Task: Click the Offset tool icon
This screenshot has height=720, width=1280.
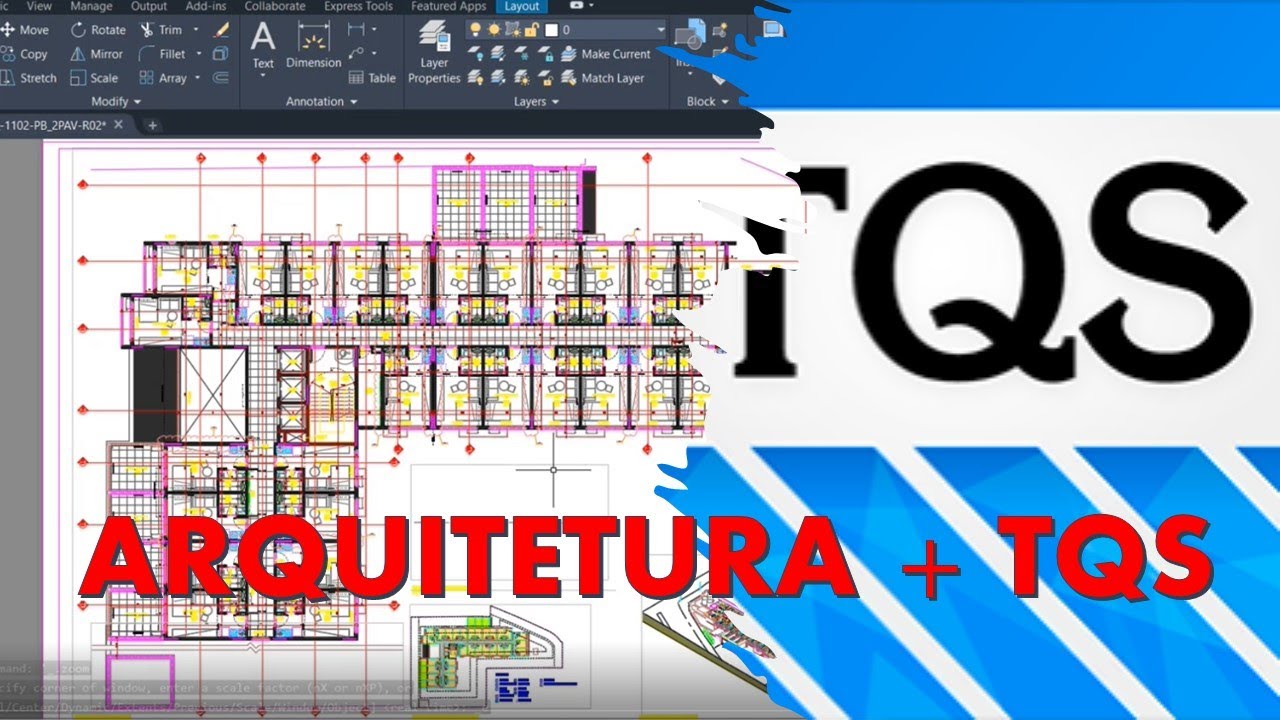Action: (222, 78)
